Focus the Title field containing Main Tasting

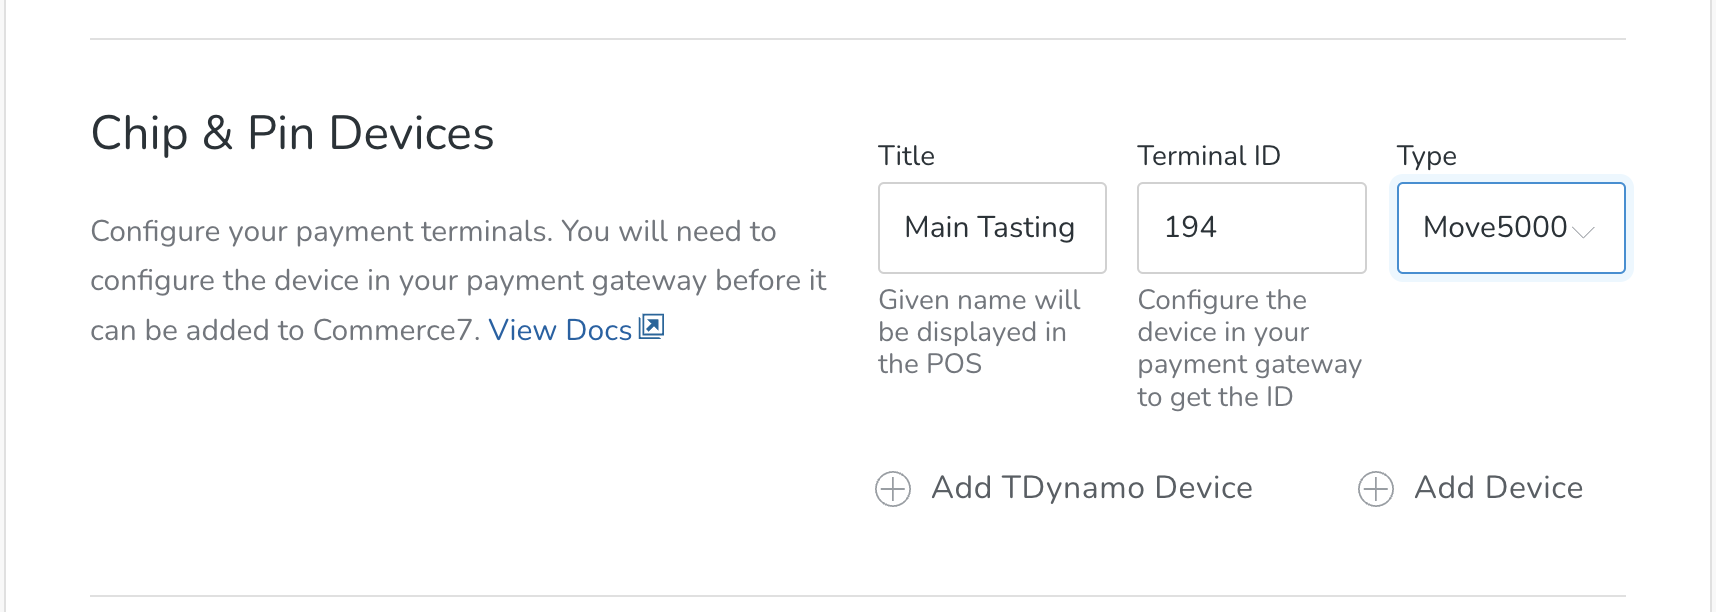click(991, 228)
